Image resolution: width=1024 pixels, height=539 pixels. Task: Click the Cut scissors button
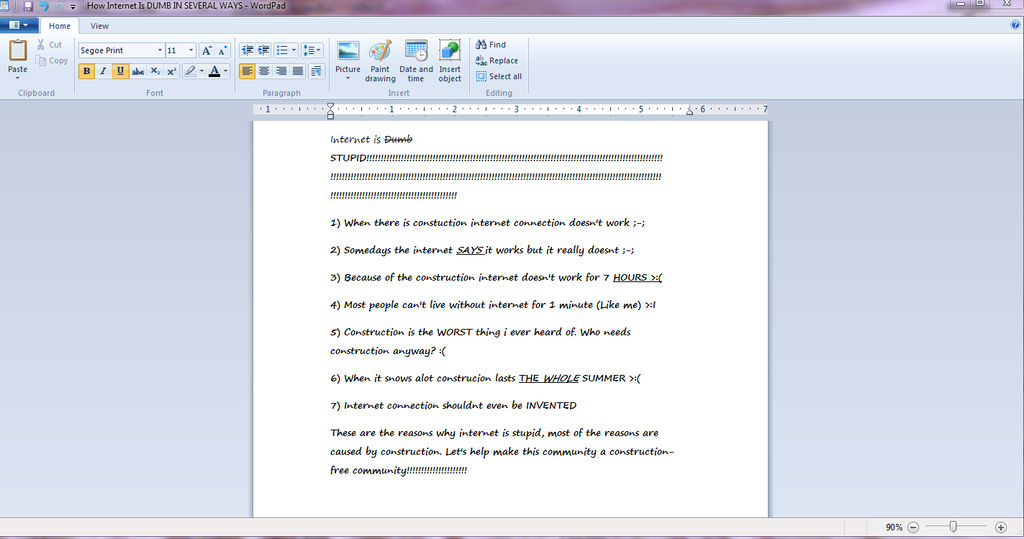50,44
